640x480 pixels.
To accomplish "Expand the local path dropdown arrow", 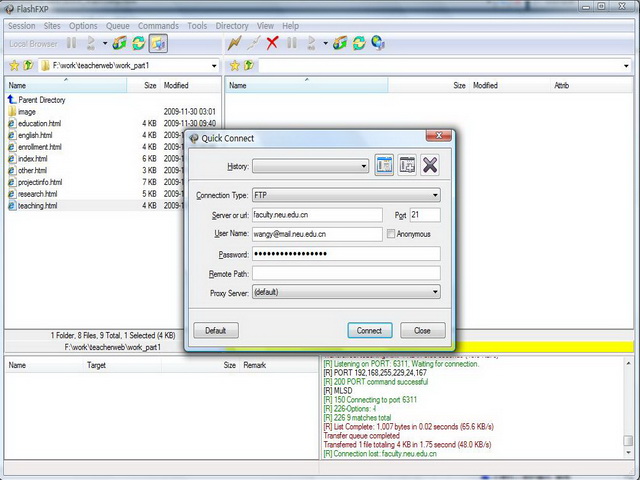I will pos(214,66).
